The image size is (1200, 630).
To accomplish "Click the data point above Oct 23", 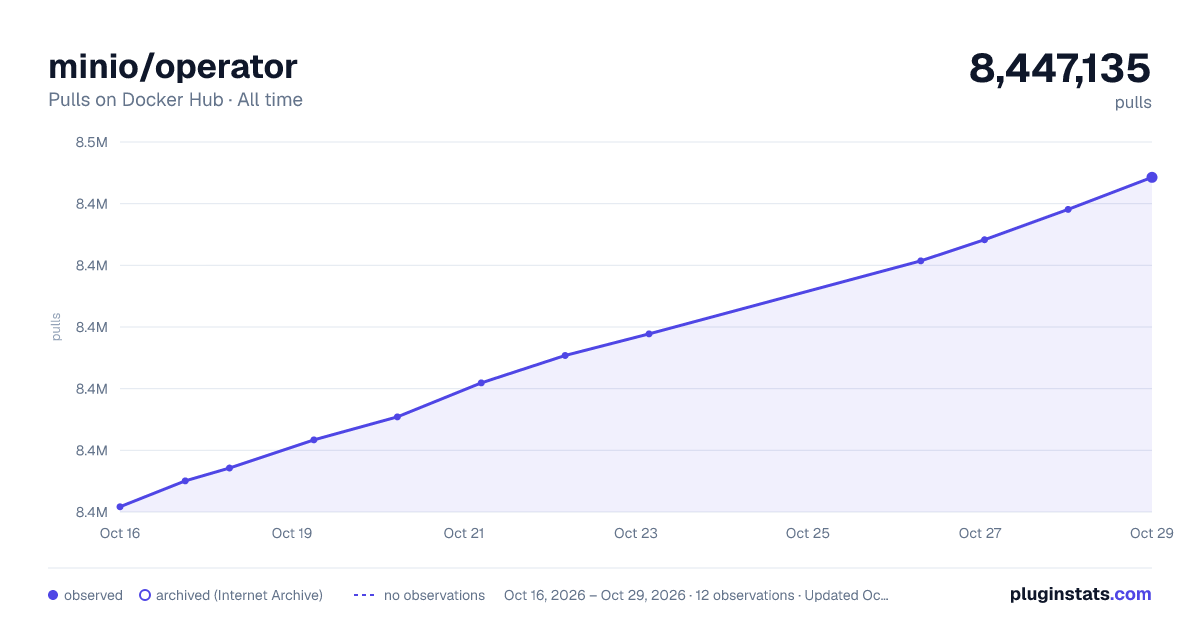I will [x=649, y=334].
